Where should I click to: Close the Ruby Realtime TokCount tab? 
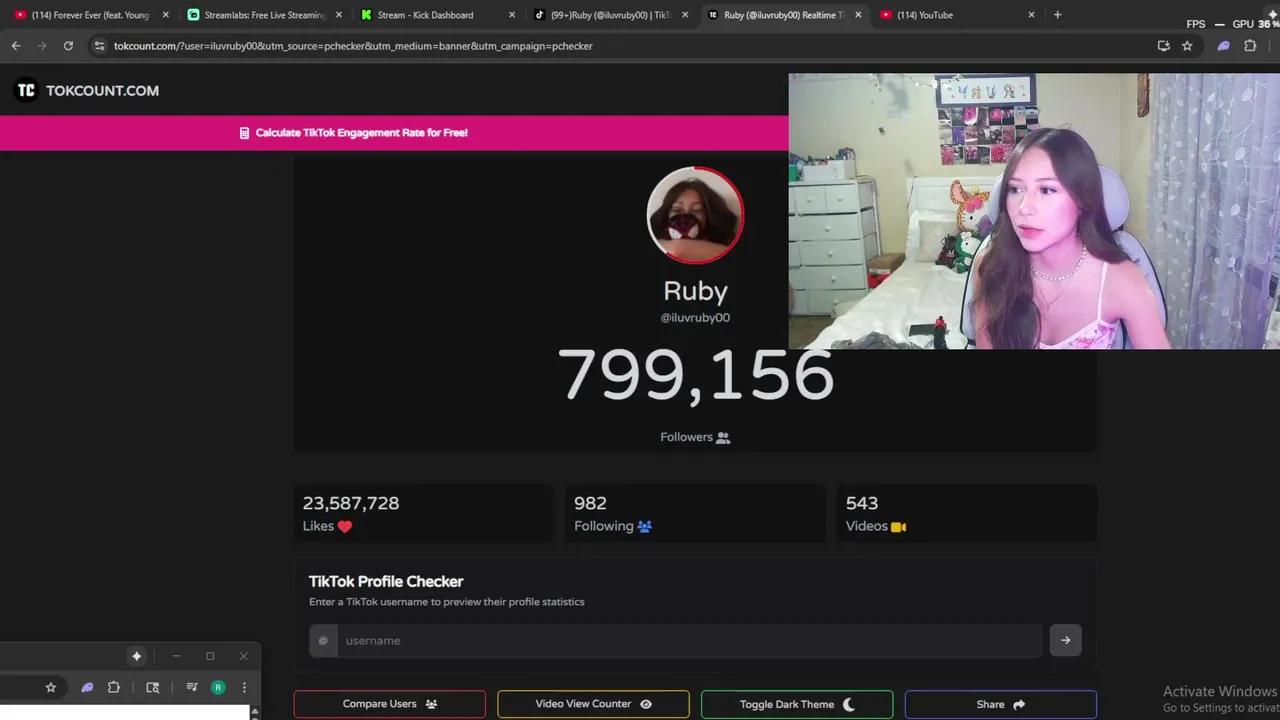pos(858,15)
